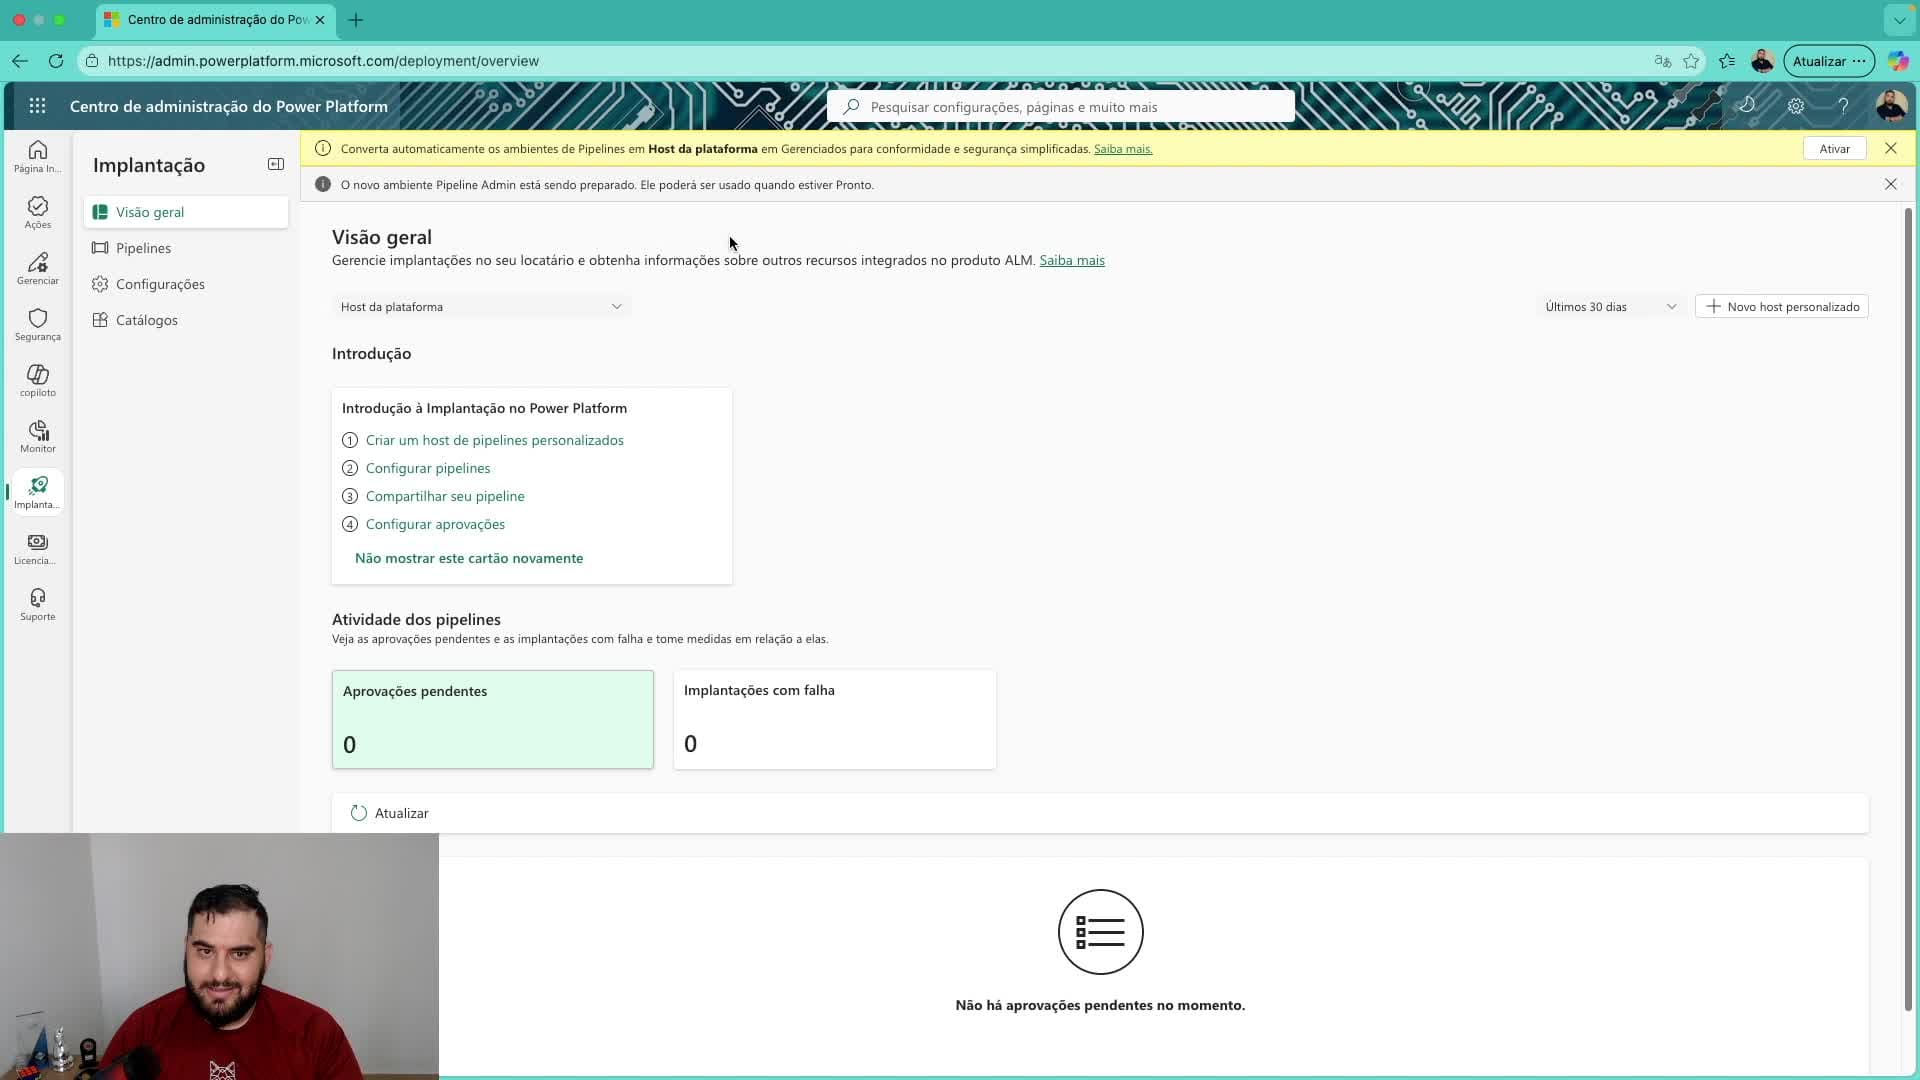Image resolution: width=1920 pixels, height=1080 pixels.
Task: Click the Aprovações pendentes card showing zero
Action: coord(492,719)
